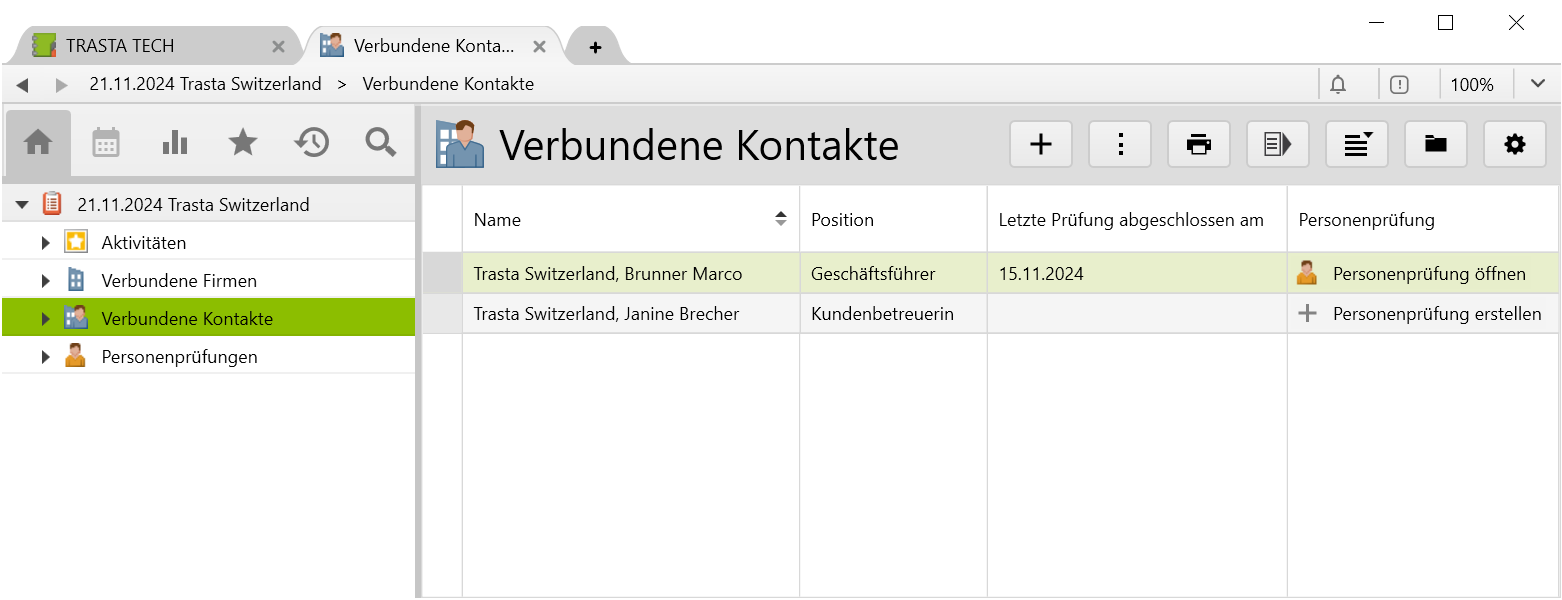Open settings with the gear icon
Screen dimensions: 1562x600
click(1515, 144)
